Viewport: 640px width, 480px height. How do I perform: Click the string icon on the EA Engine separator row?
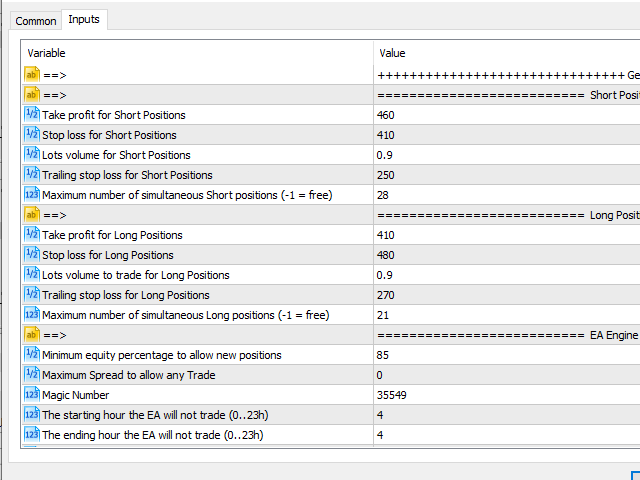(x=32, y=334)
